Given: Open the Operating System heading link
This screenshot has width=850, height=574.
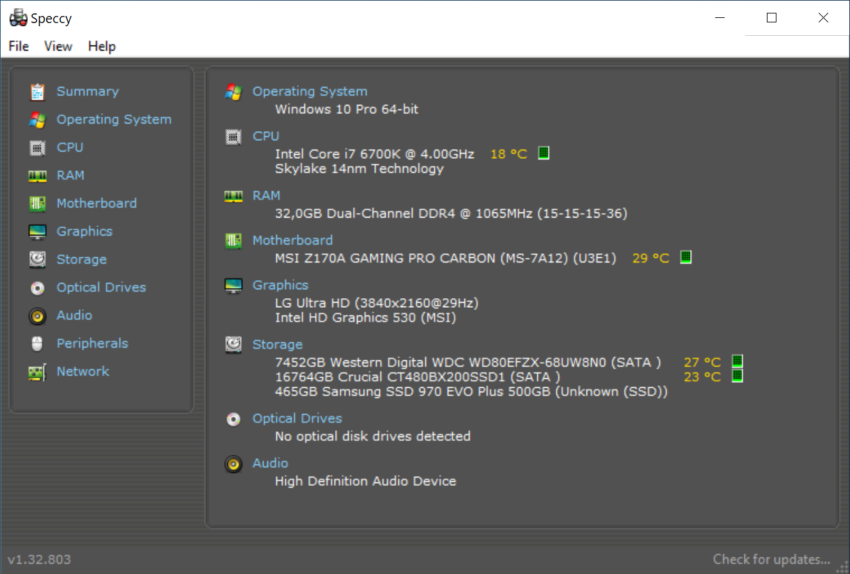Looking at the screenshot, I should tap(309, 91).
